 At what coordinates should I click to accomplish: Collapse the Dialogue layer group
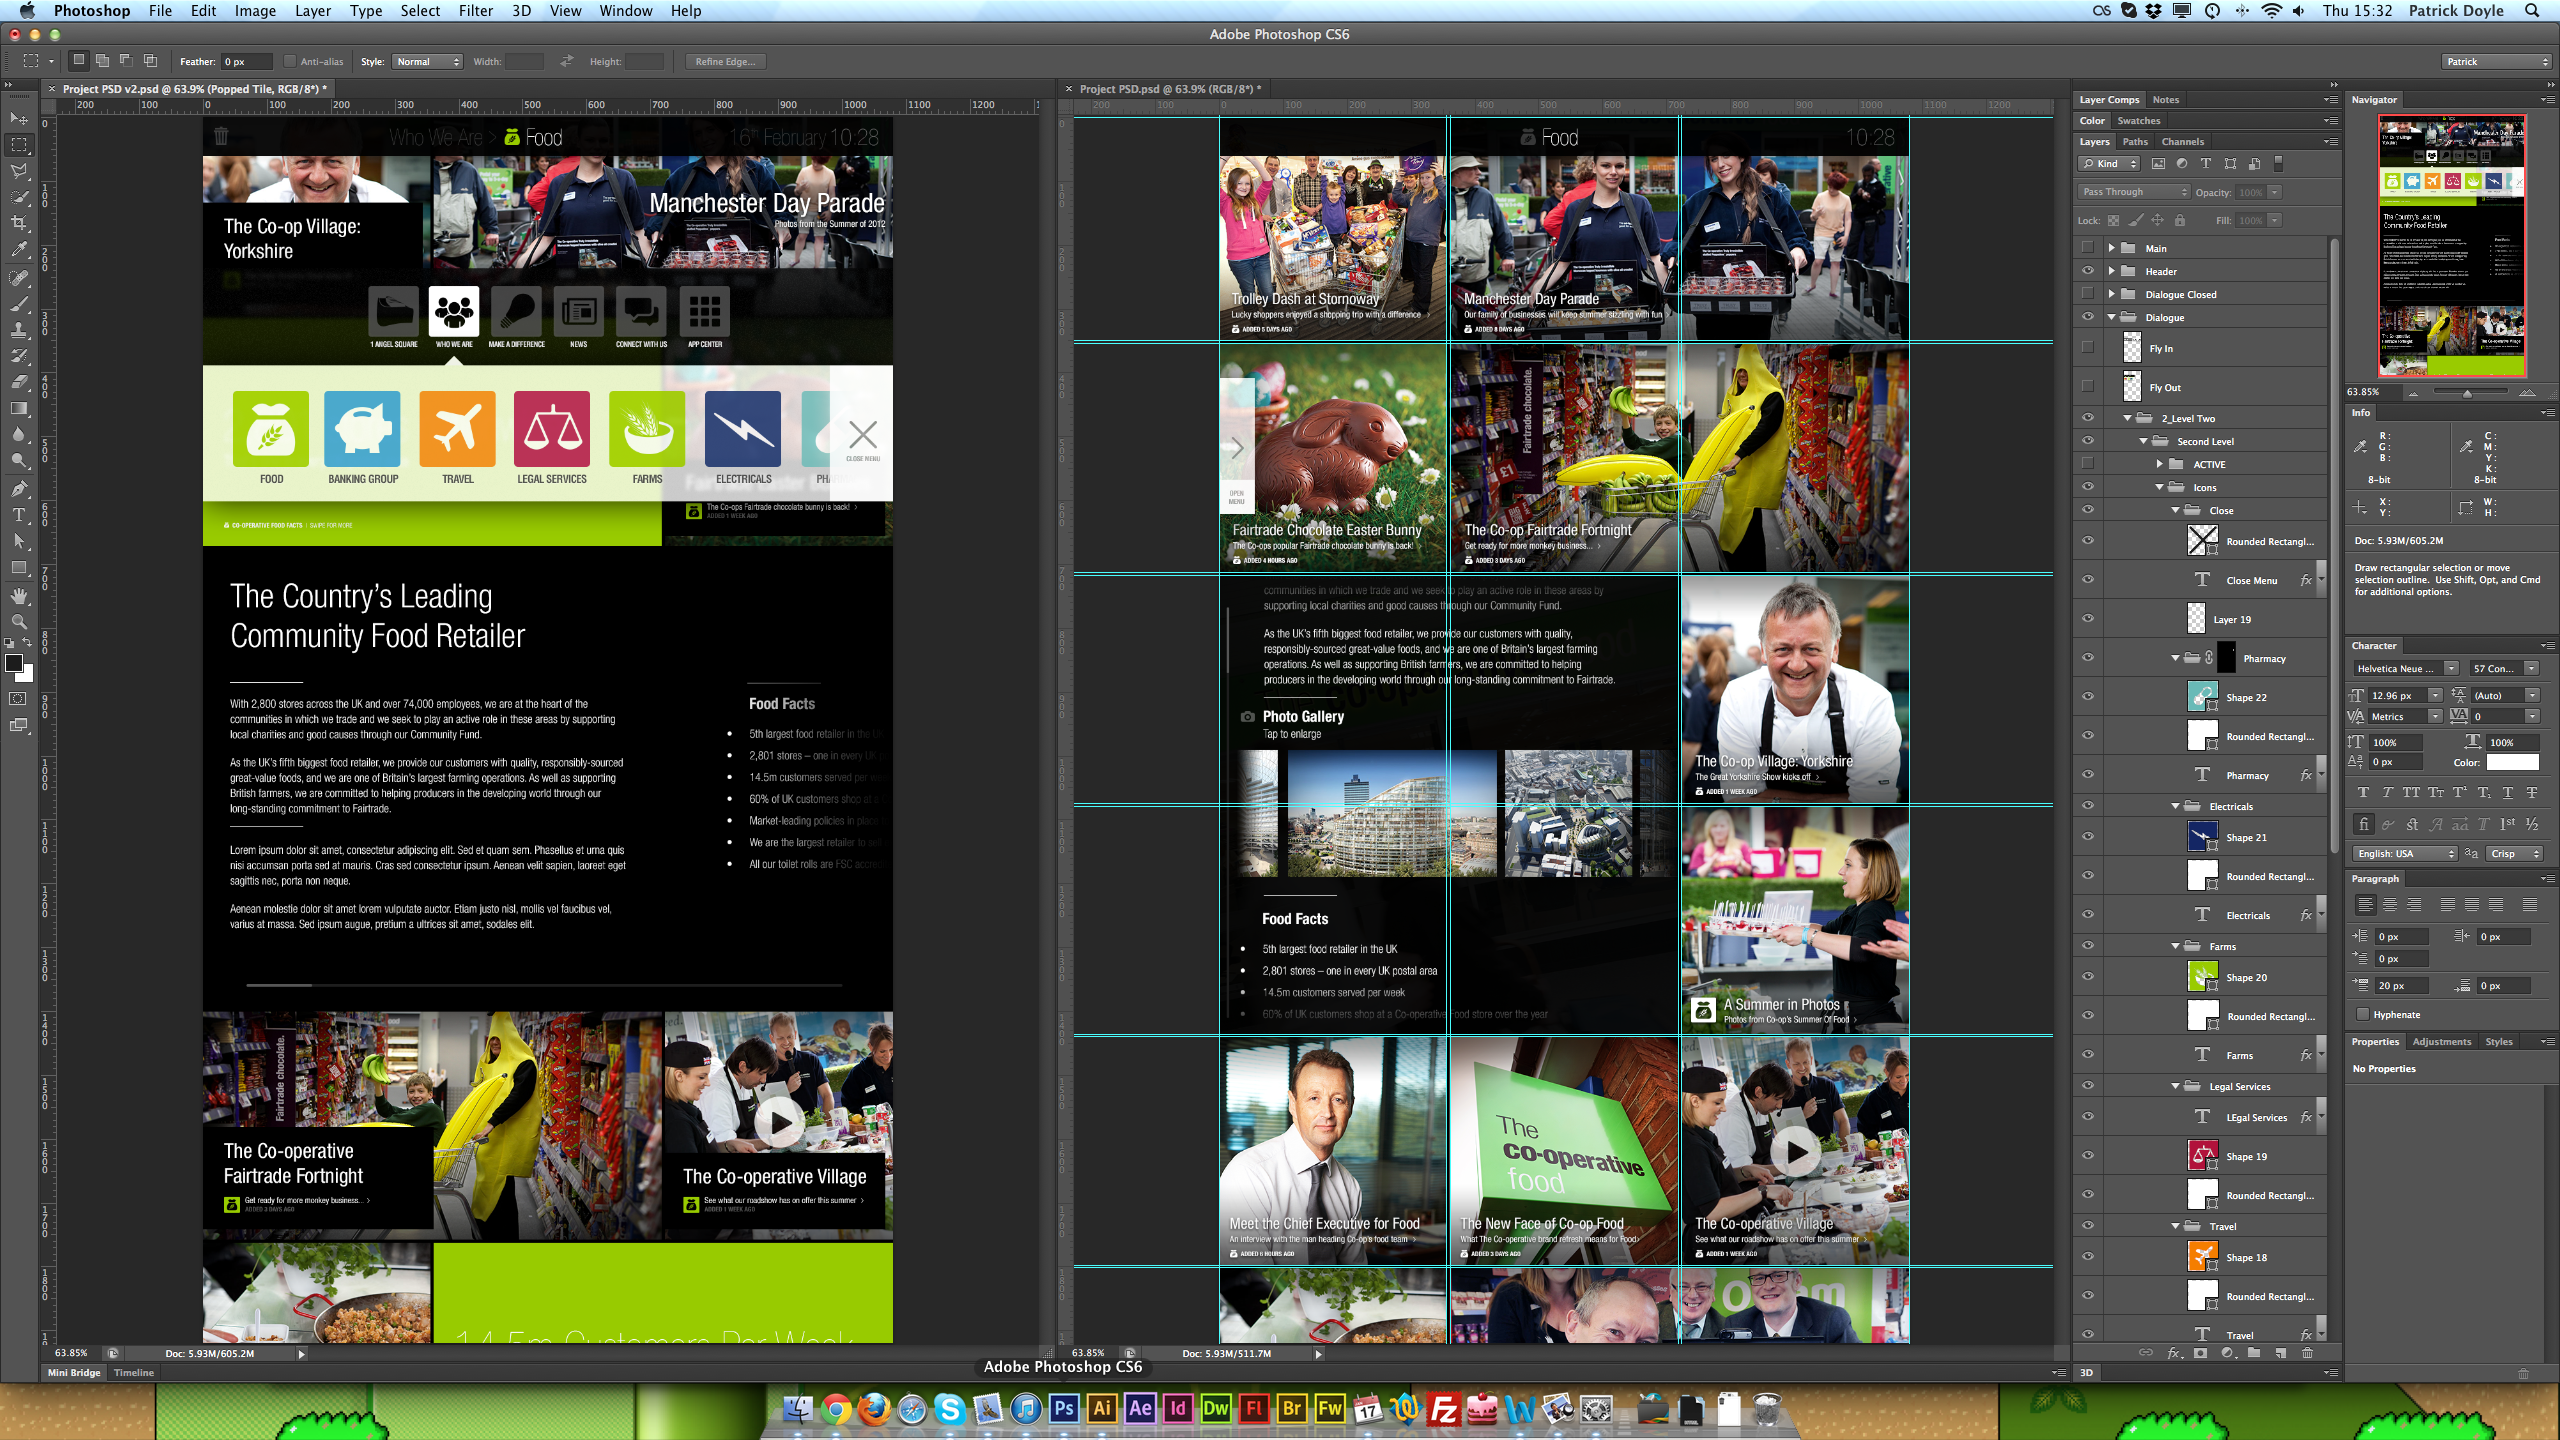2113,317
